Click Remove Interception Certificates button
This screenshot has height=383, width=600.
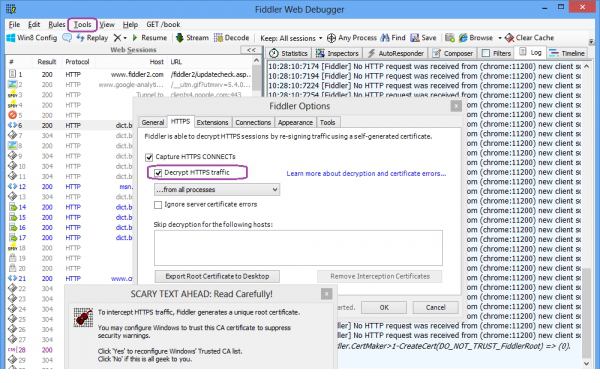380,276
